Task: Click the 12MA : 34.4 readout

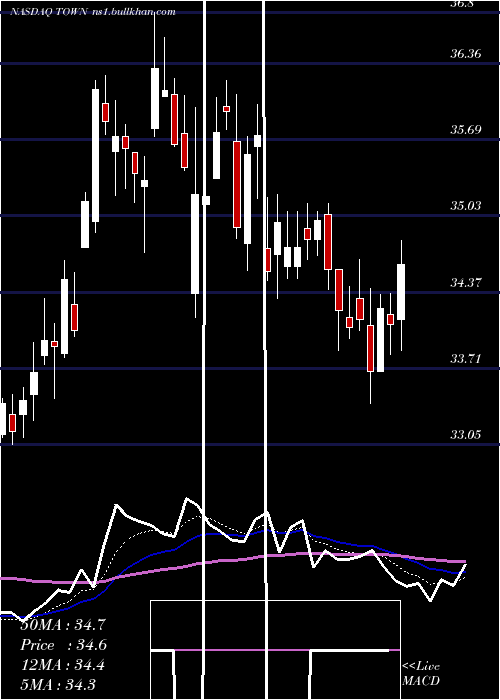Action: pyautogui.click(x=62, y=665)
